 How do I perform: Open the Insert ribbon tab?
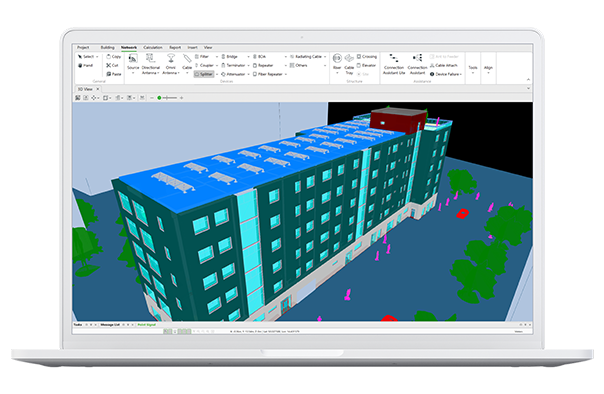[x=193, y=47]
